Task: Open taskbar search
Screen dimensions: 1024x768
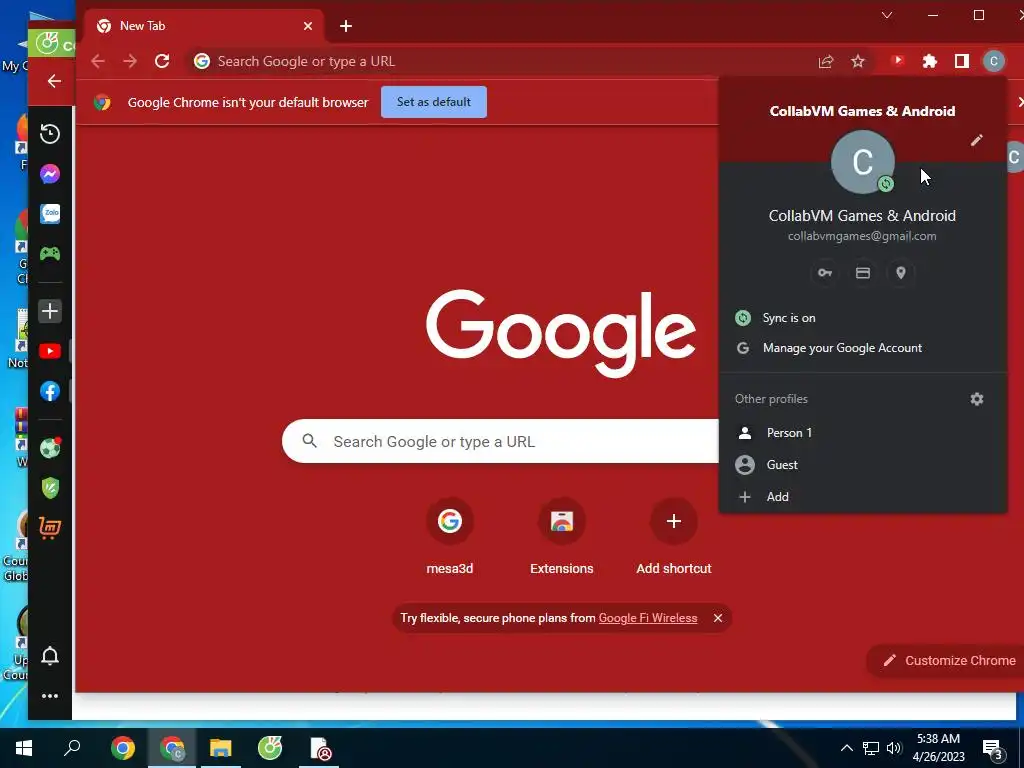Action: click(x=72, y=748)
